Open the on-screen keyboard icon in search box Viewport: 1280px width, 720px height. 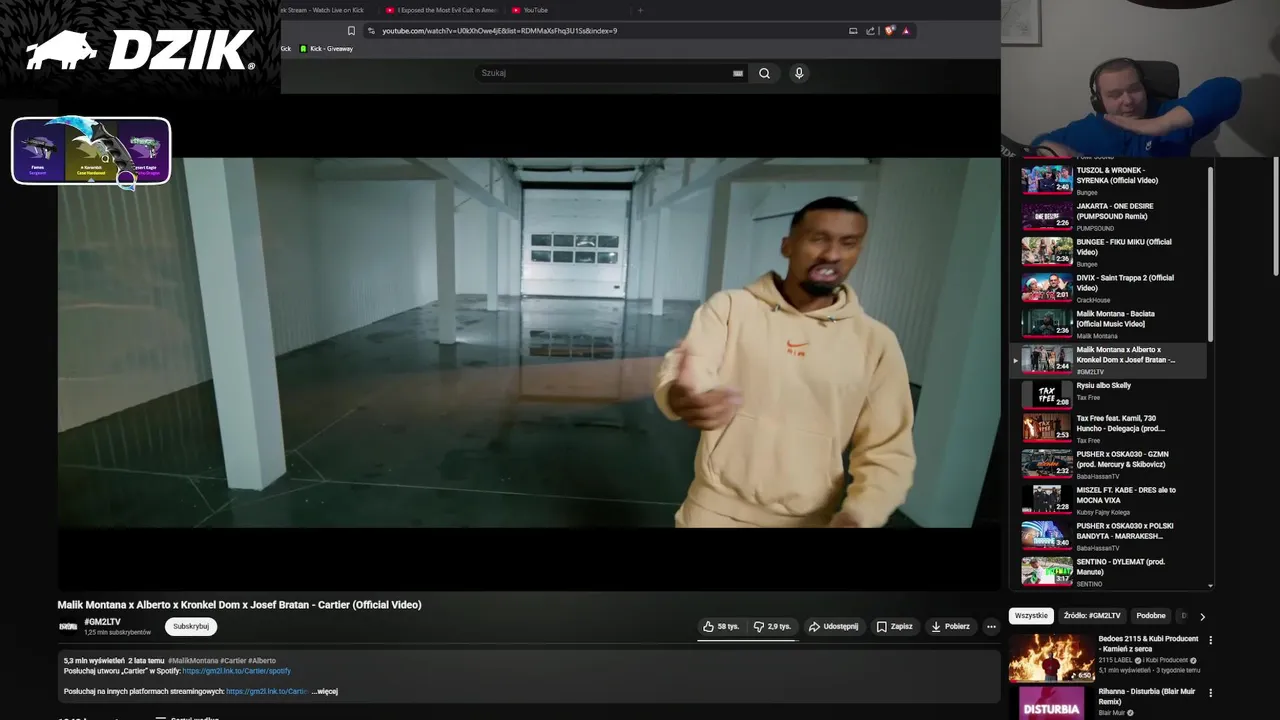[x=738, y=73]
